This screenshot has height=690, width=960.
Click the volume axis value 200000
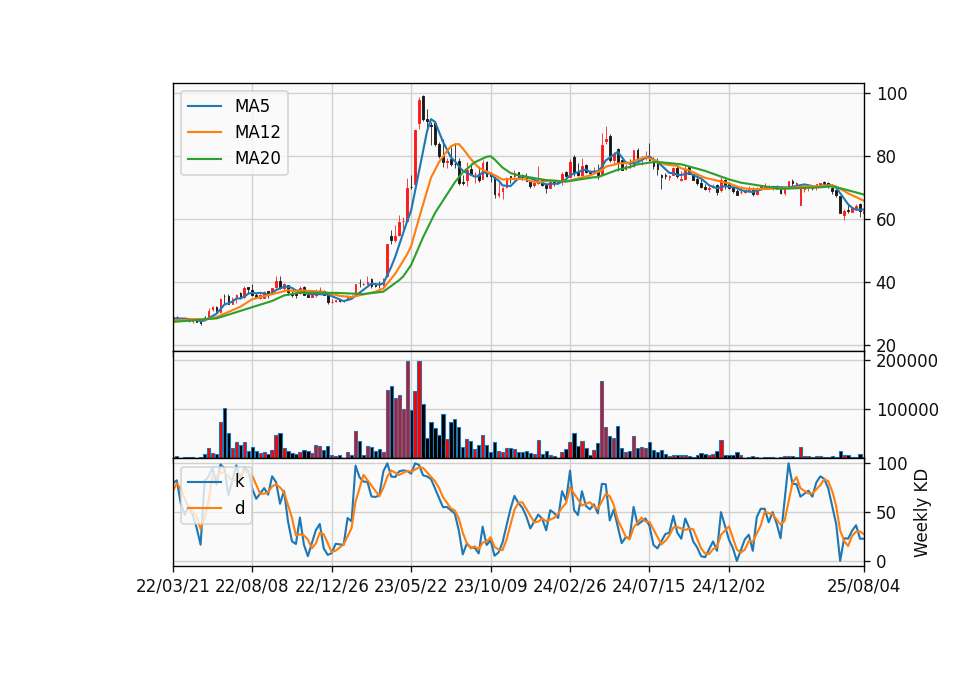point(907,361)
